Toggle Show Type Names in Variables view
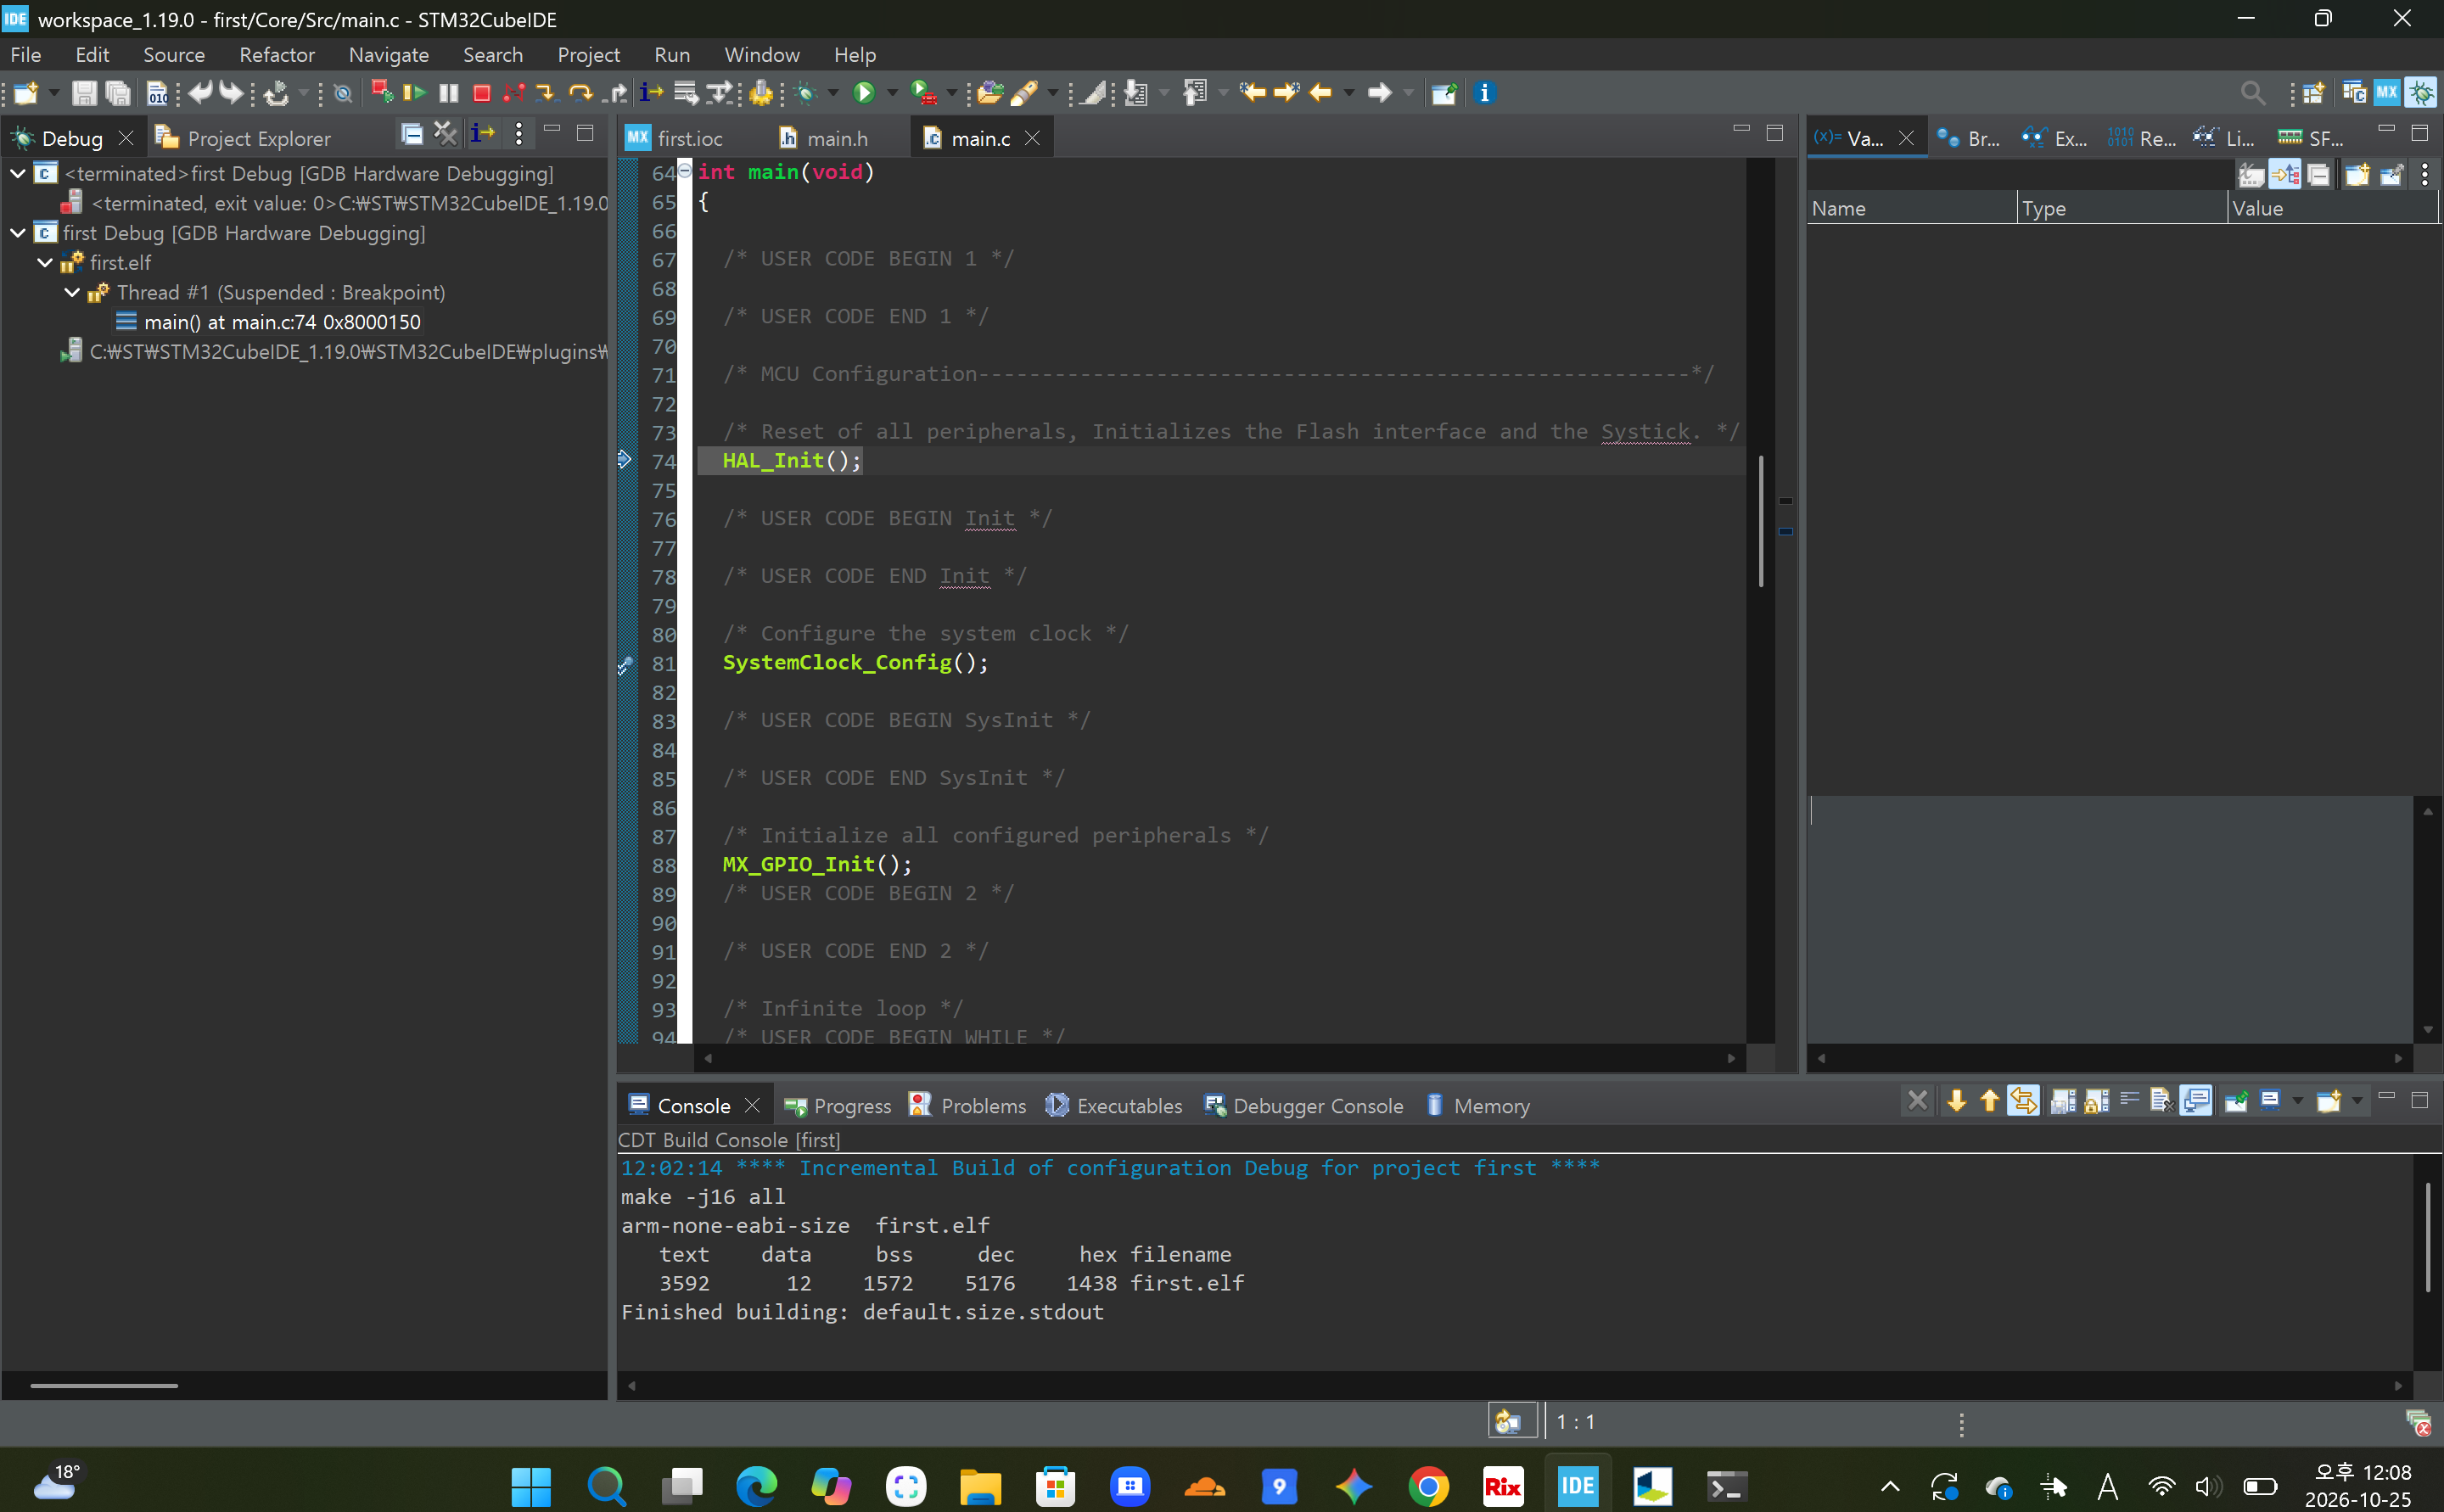 click(x=2251, y=175)
